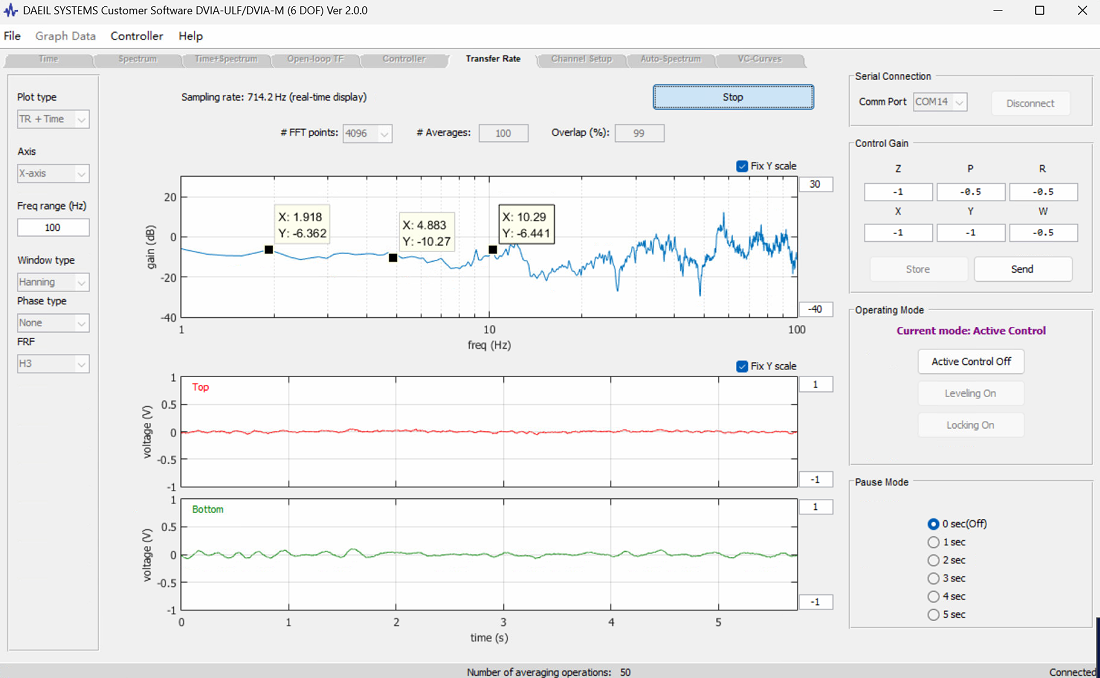Toggle Fix Y scale for voltage plots
This screenshot has height=678, width=1100.
click(x=742, y=366)
